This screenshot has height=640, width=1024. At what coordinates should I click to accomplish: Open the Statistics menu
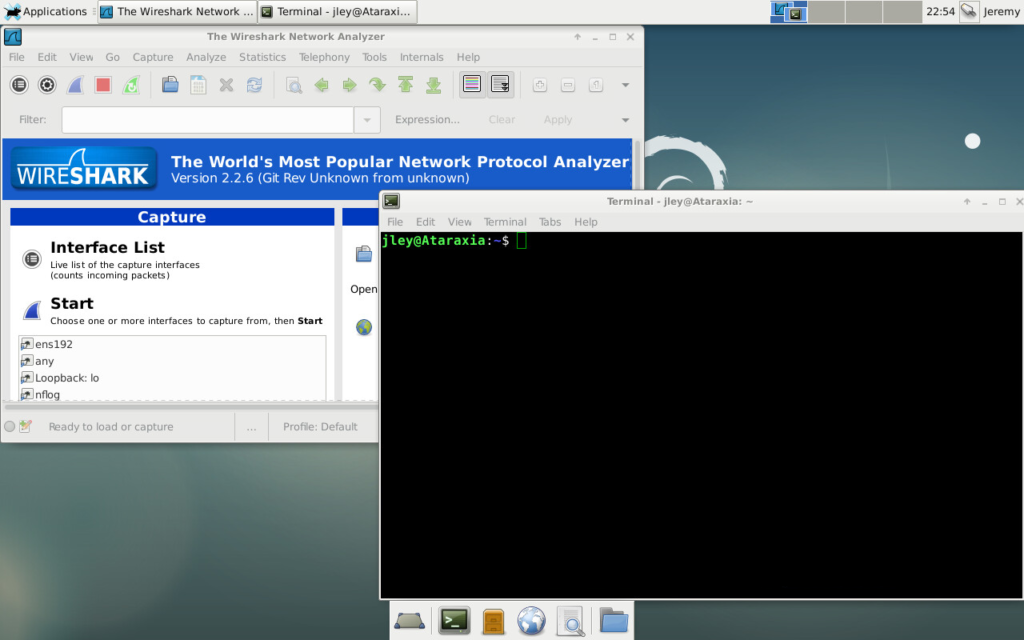pyautogui.click(x=263, y=57)
